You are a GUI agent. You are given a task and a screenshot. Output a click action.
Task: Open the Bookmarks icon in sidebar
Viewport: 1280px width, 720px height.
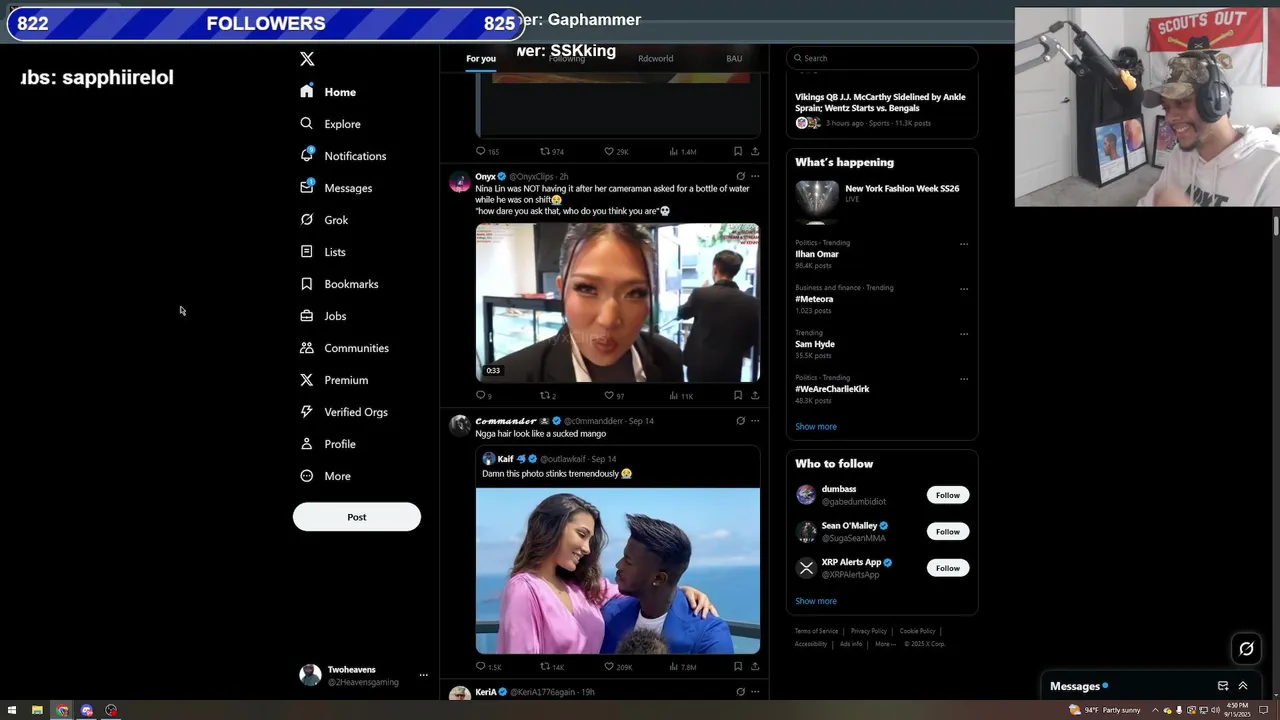(x=307, y=284)
